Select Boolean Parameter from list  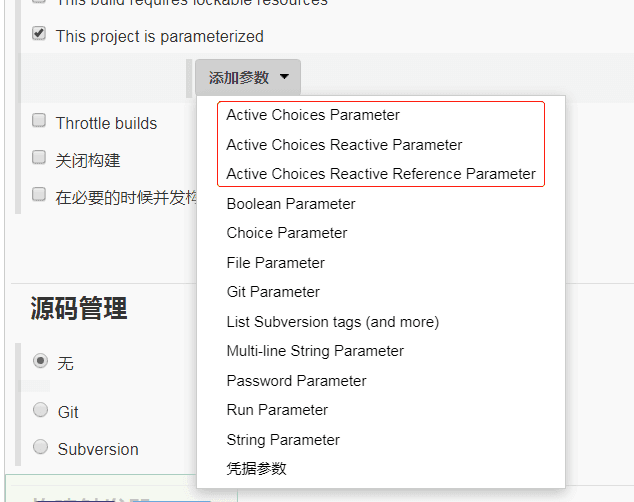[x=291, y=204]
